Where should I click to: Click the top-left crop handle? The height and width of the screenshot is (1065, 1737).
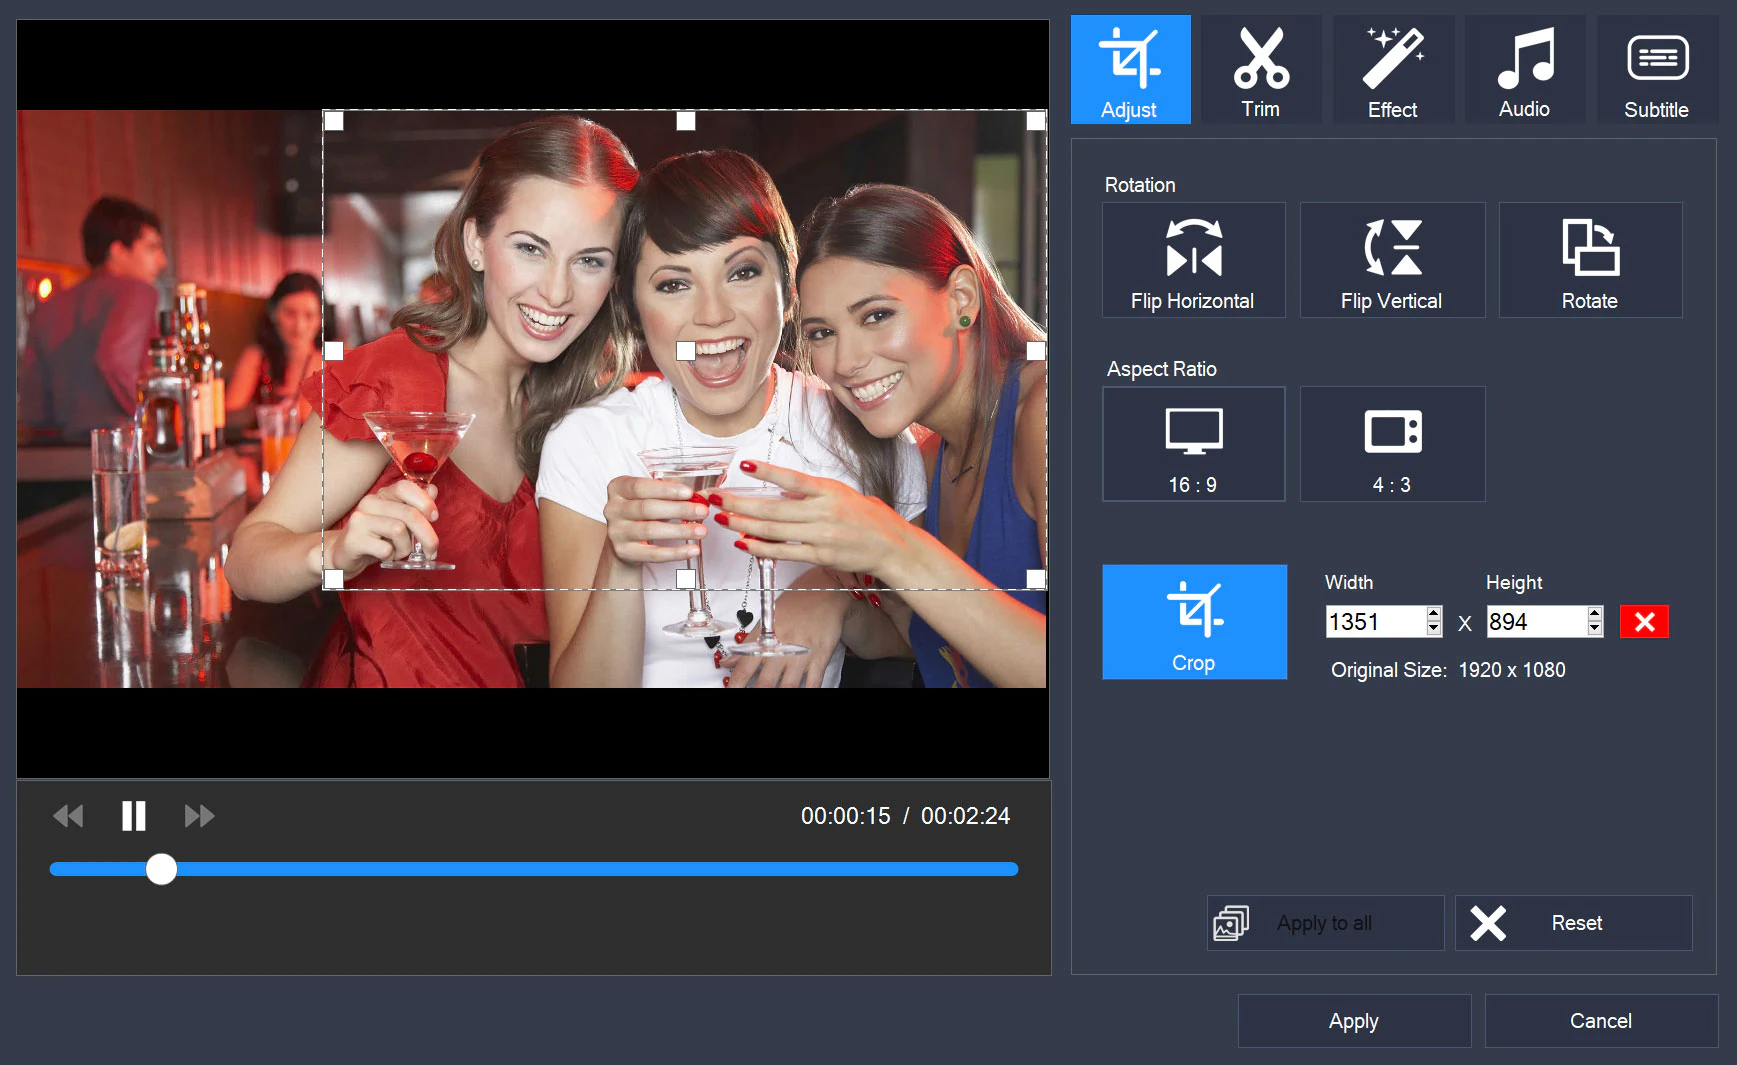[x=334, y=121]
